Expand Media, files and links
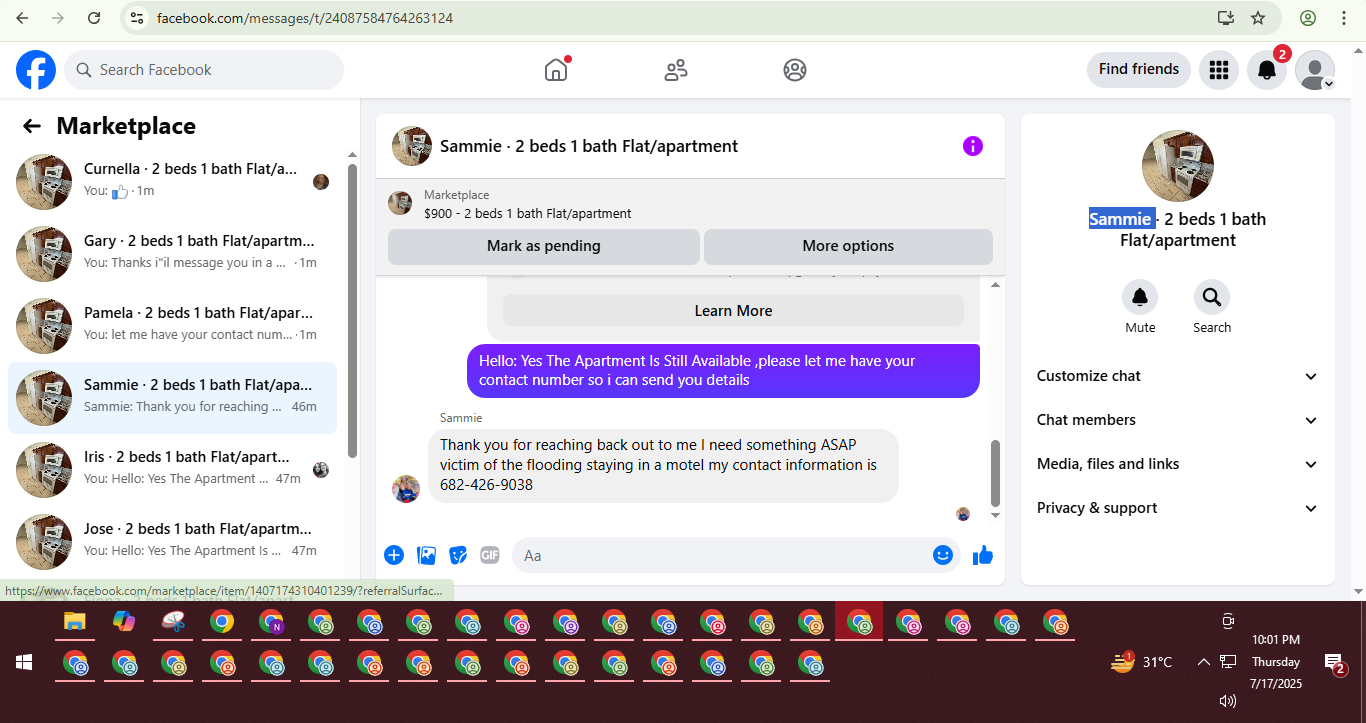 [x=1178, y=464]
